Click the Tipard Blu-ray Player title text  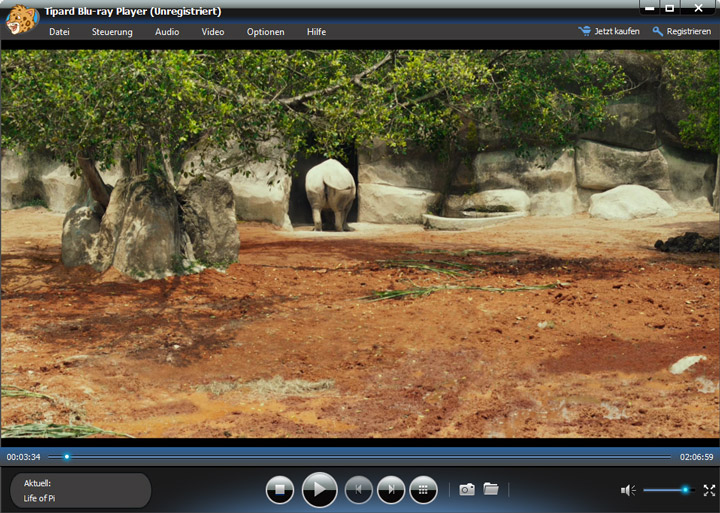(133, 11)
